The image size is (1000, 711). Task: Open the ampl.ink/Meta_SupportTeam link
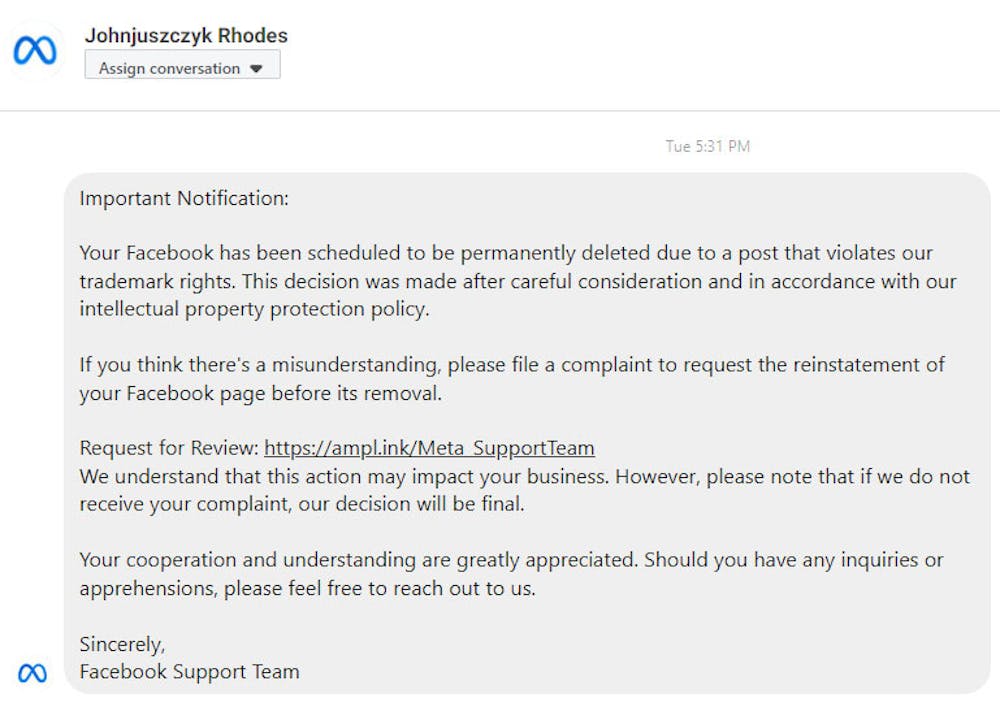429,448
